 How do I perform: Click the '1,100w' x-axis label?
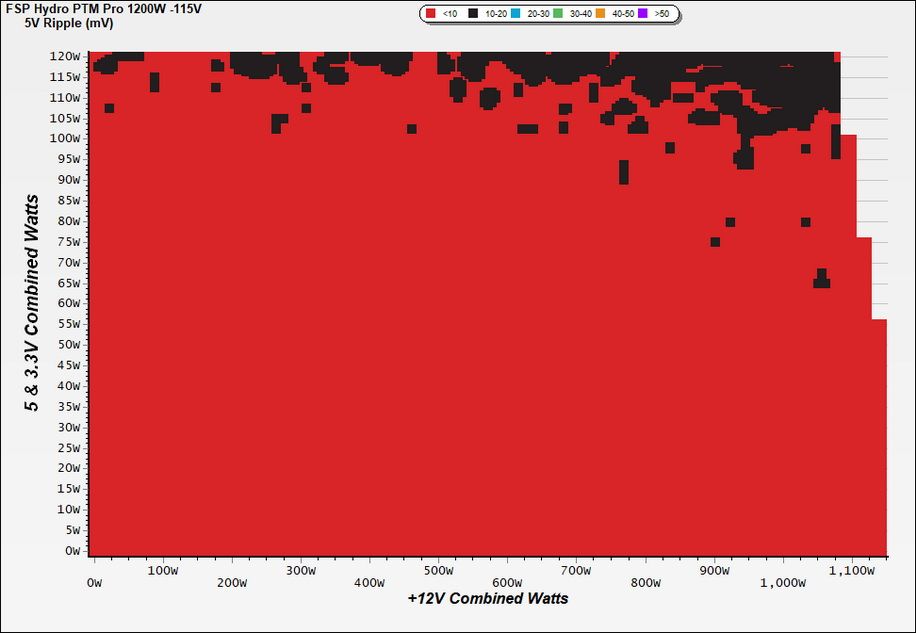pyautogui.click(x=852, y=571)
